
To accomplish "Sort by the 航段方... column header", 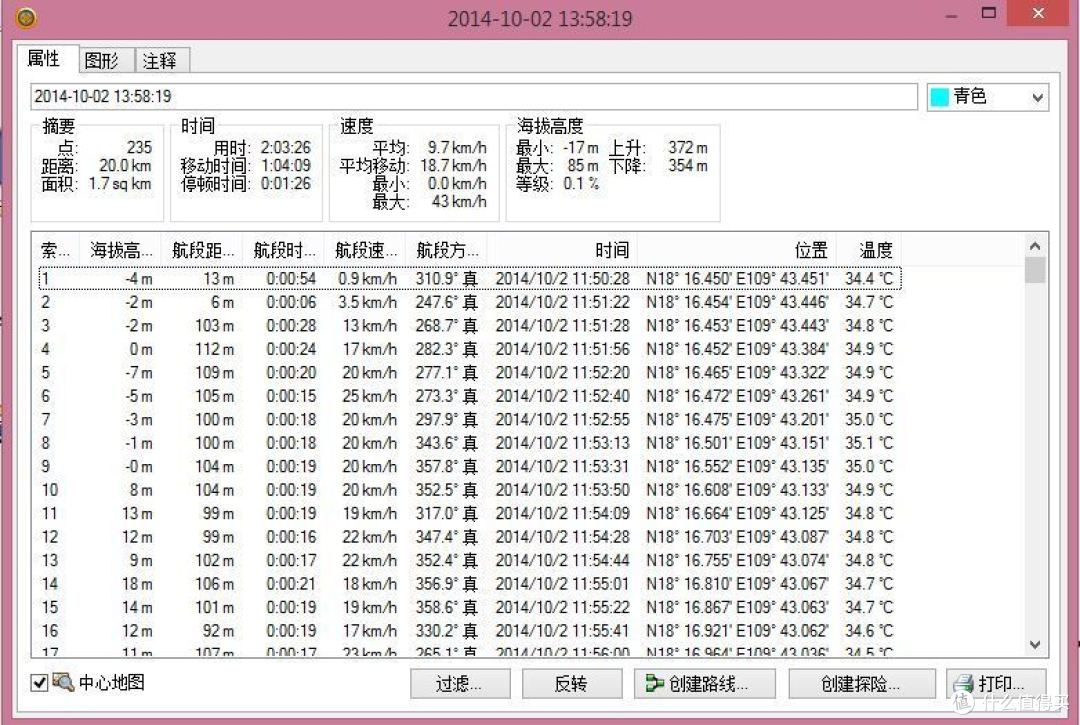I will point(446,250).
